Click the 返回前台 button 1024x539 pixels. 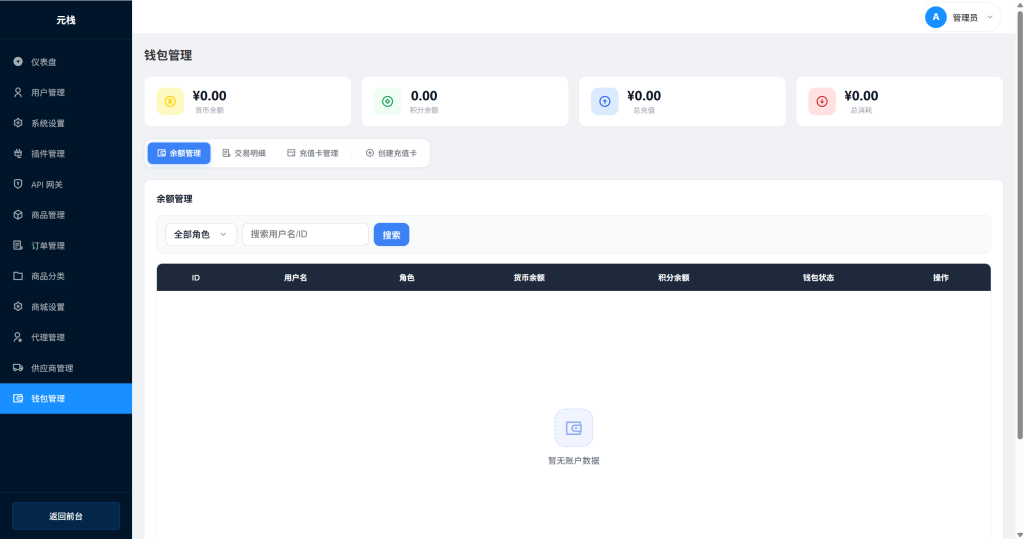[66, 516]
